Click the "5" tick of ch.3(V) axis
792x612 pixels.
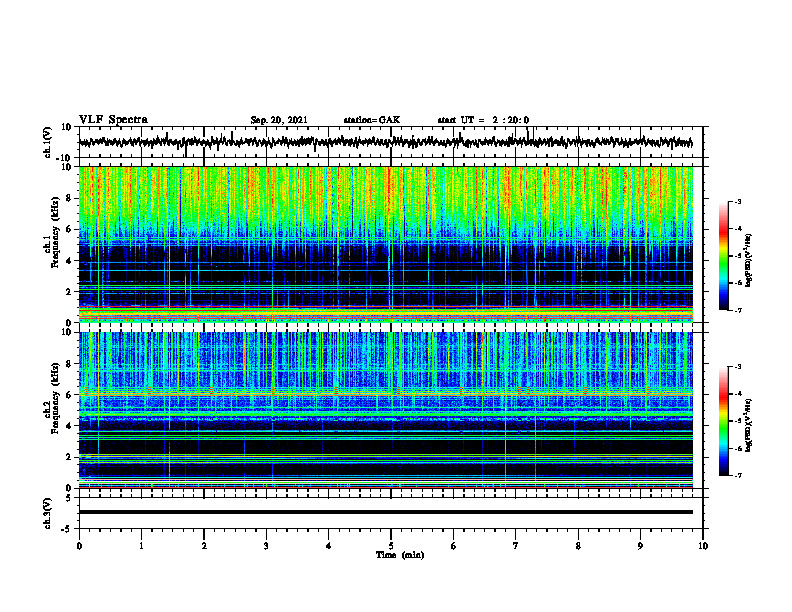click(70, 498)
